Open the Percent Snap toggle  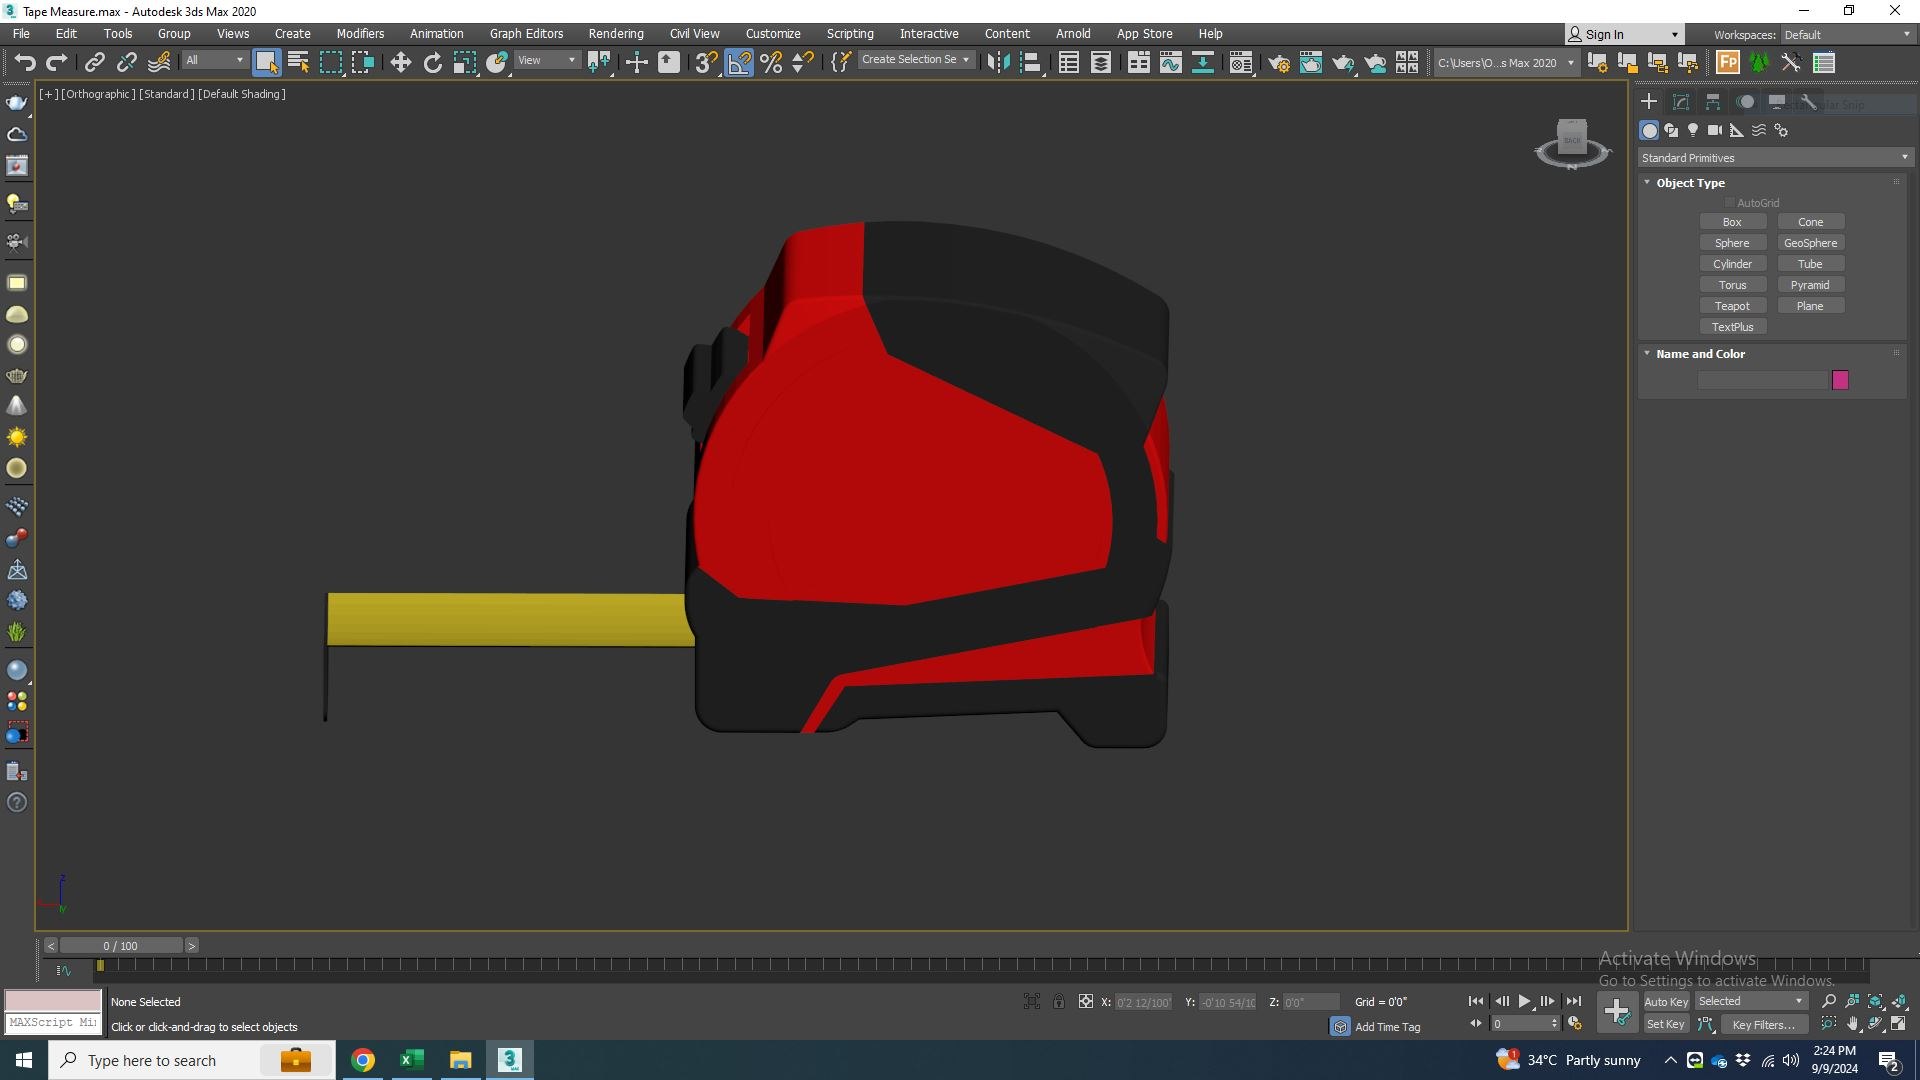(771, 63)
